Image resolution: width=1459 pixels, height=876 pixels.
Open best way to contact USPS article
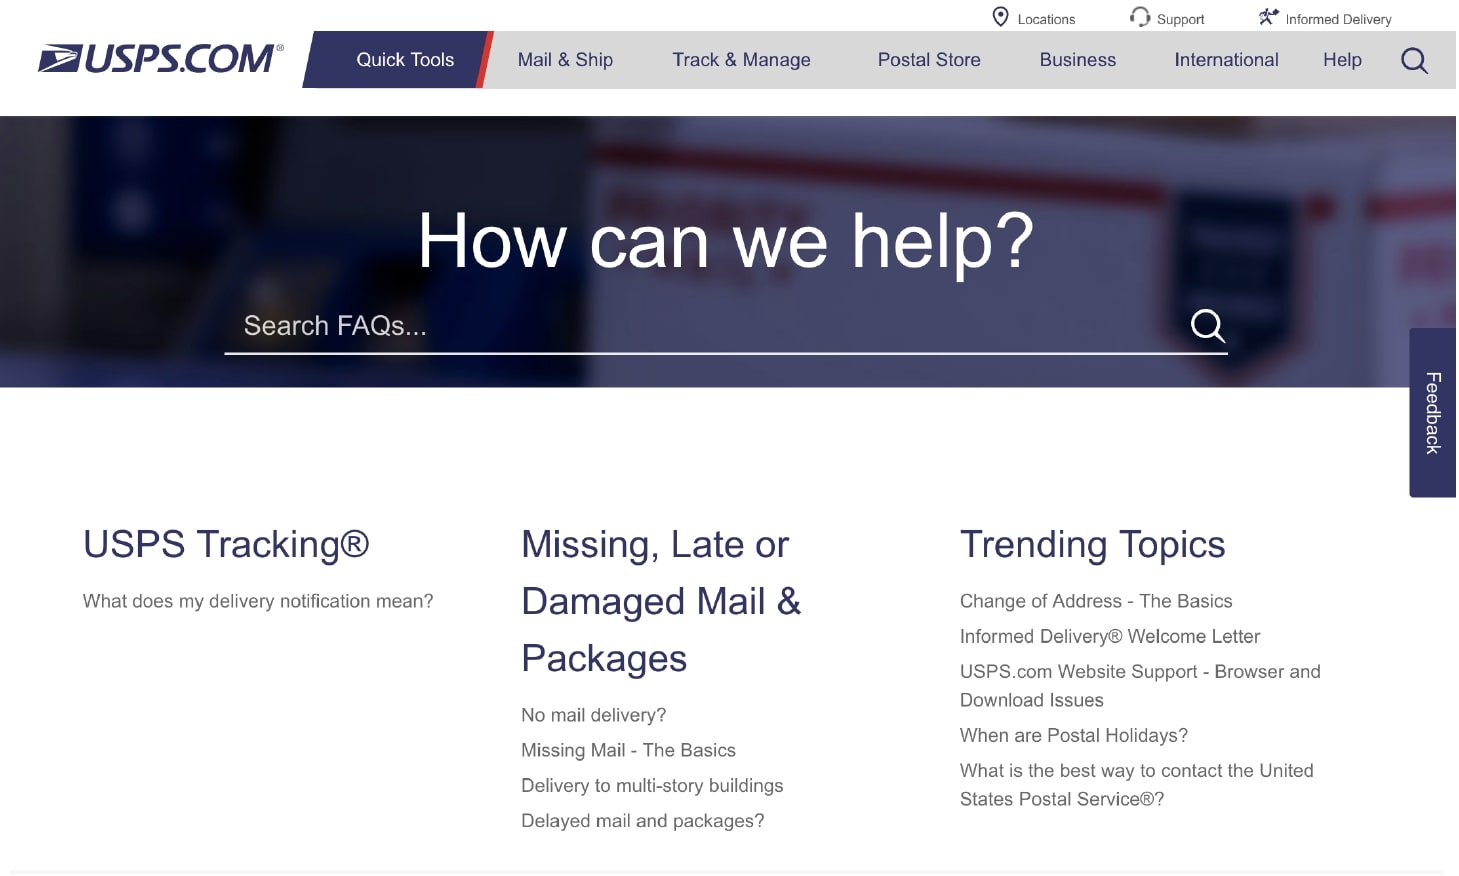tap(1137, 785)
